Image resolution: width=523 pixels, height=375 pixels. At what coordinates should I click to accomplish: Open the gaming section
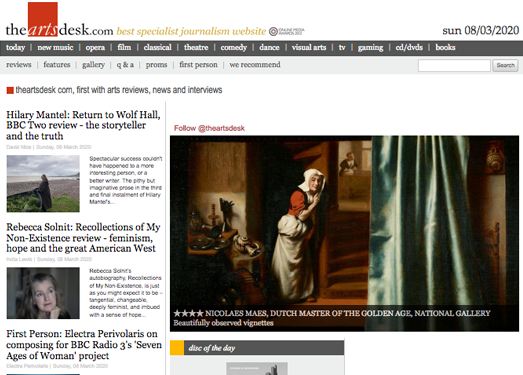click(371, 47)
